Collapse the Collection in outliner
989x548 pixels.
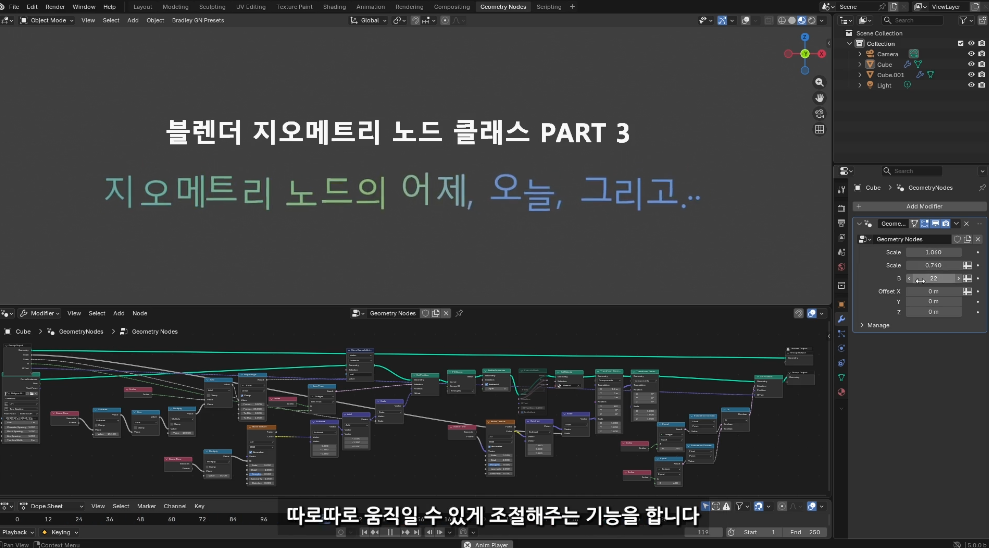tap(850, 44)
